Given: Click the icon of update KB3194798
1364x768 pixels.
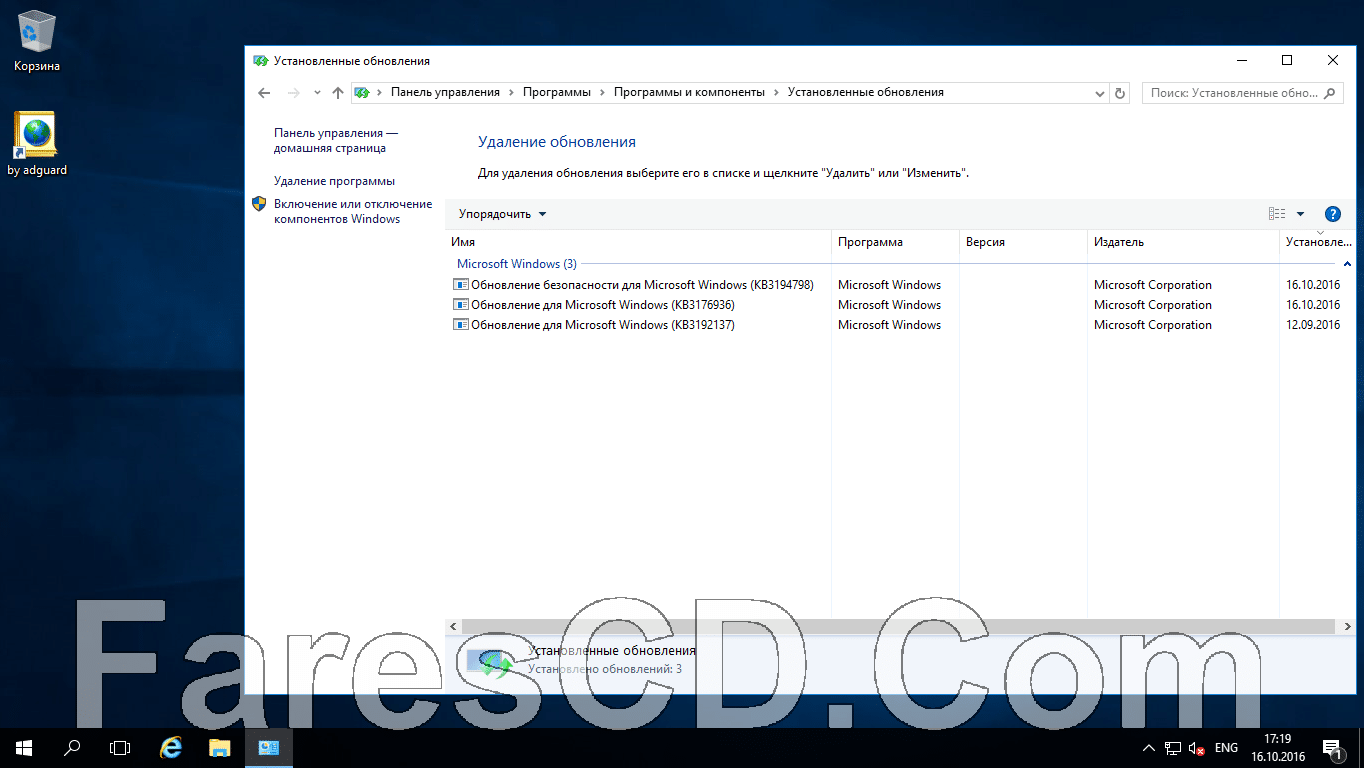Looking at the screenshot, I should [x=460, y=285].
